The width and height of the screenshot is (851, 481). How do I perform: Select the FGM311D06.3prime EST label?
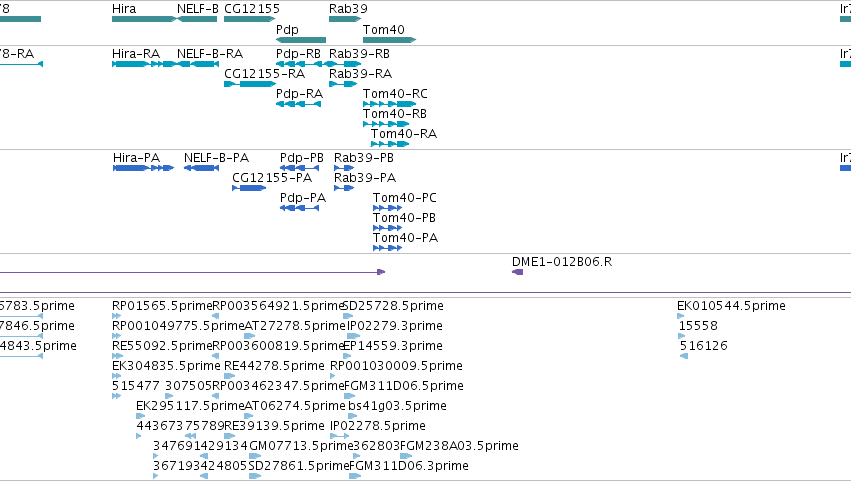point(409,466)
